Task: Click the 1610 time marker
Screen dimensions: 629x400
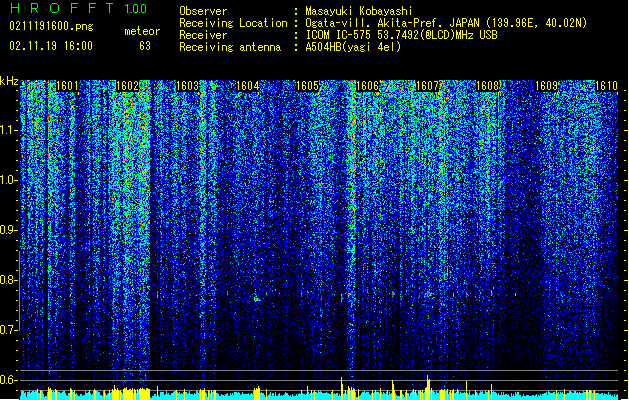Action: (606, 86)
